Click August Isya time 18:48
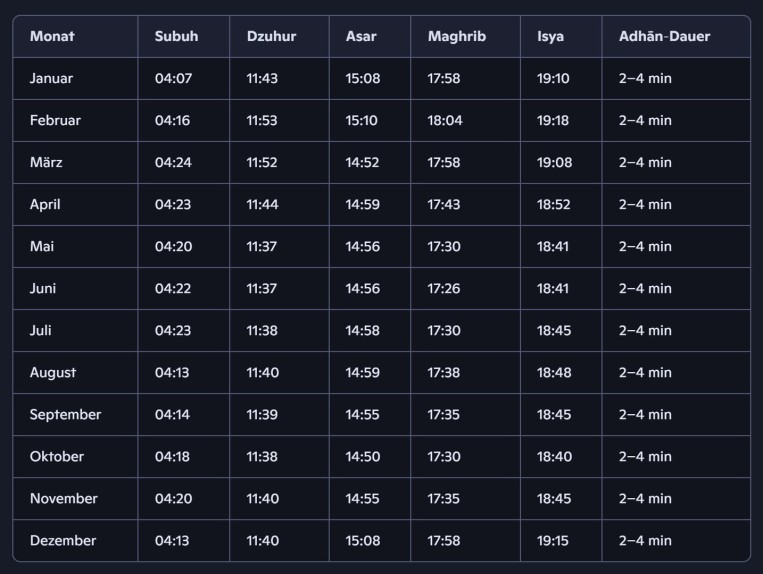This screenshot has width=763, height=574. click(554, 373)
